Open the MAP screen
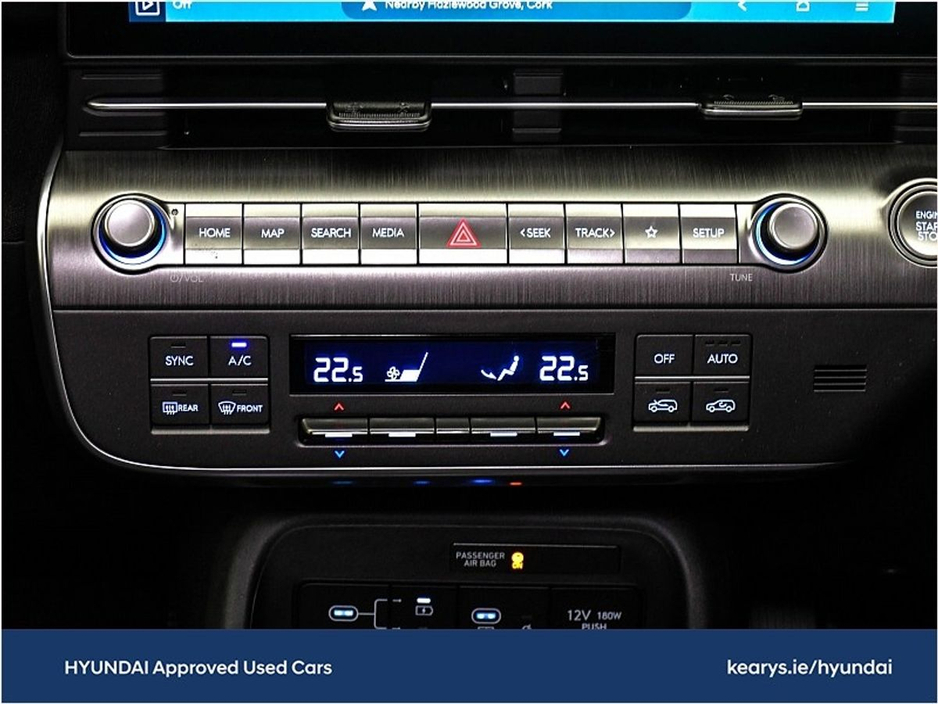Image resolution: width=938 pixels, height=704 pixels. (272, 233)
